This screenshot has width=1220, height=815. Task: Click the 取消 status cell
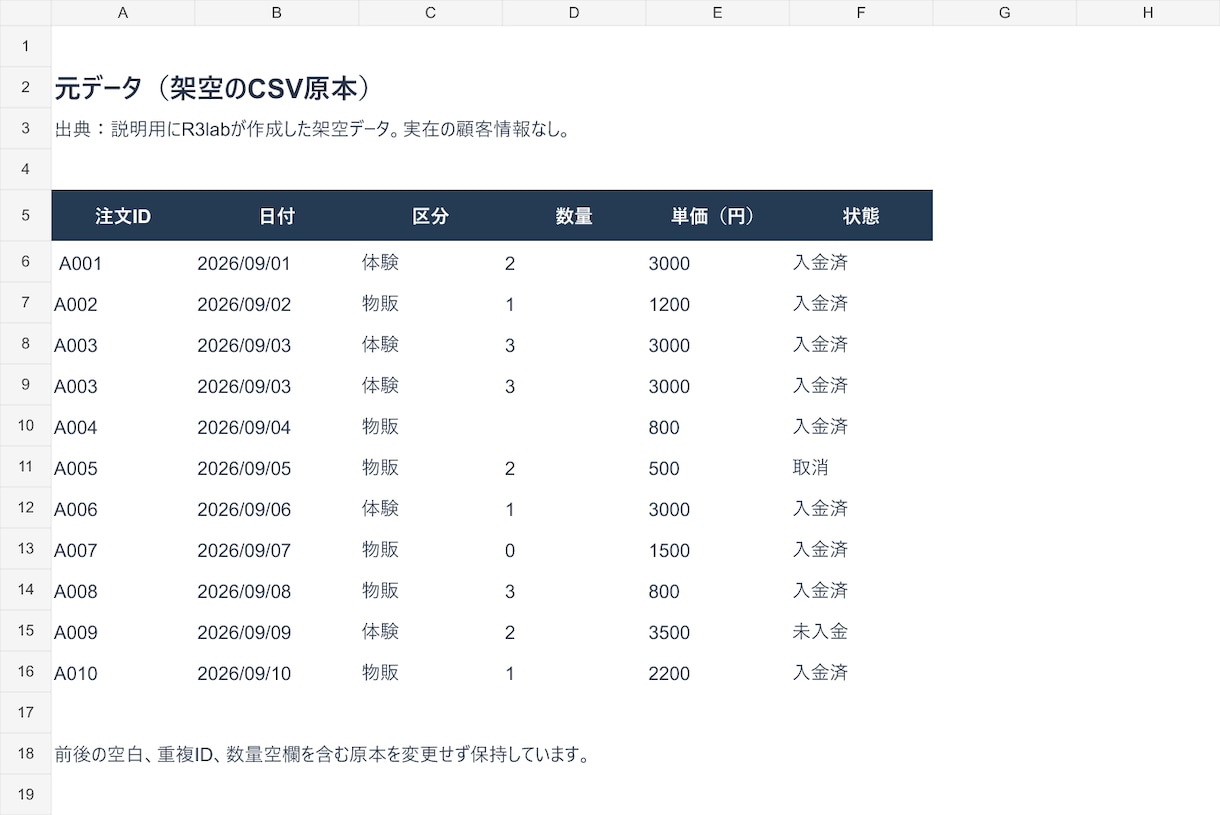coord(861,468)
